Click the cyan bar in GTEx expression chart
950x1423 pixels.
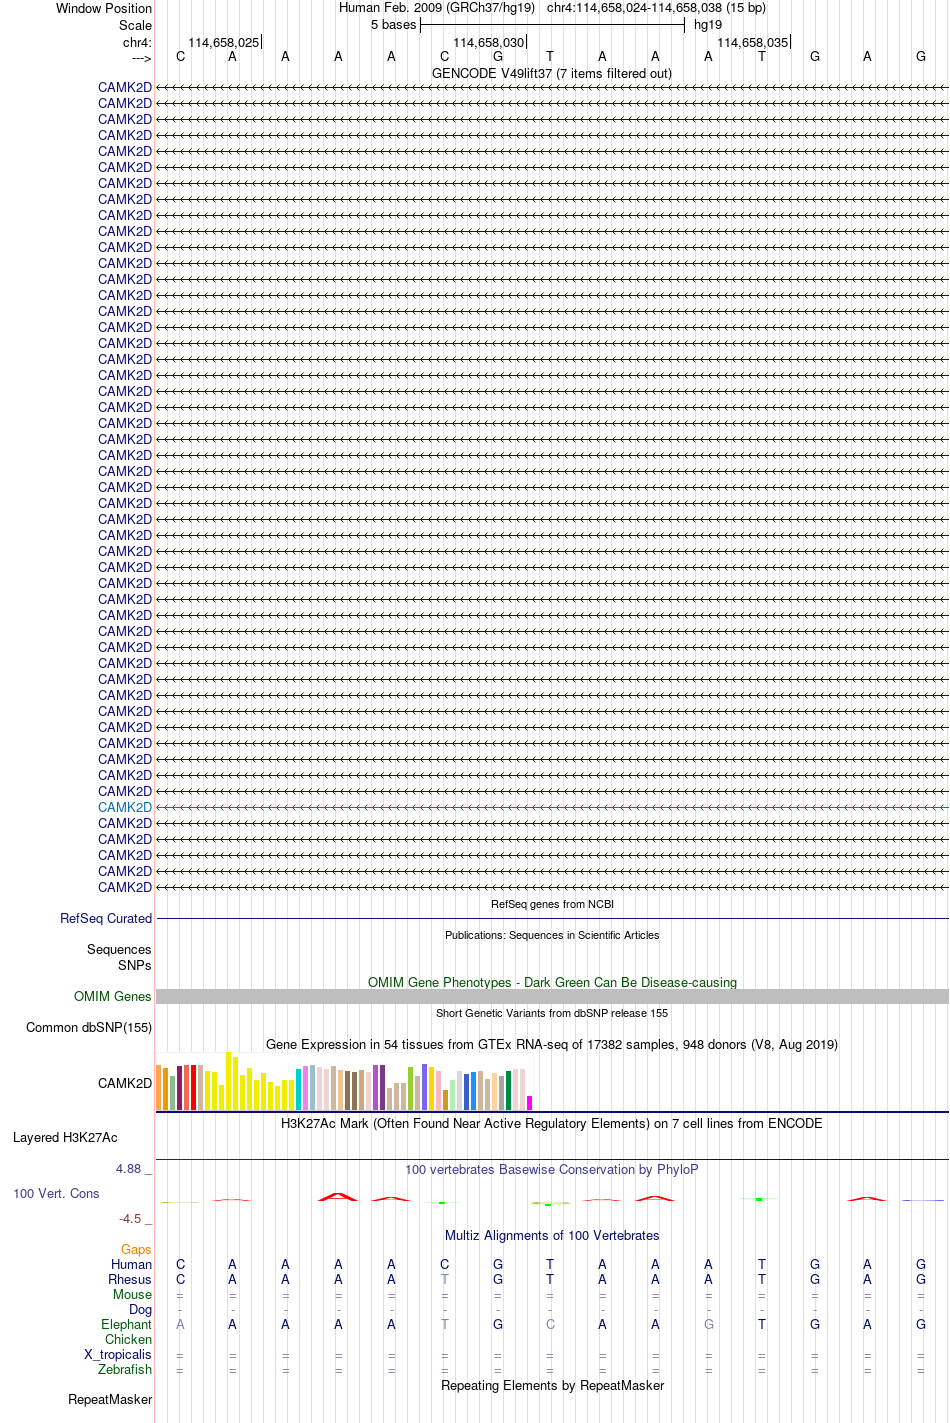[x=299, y=1089]
